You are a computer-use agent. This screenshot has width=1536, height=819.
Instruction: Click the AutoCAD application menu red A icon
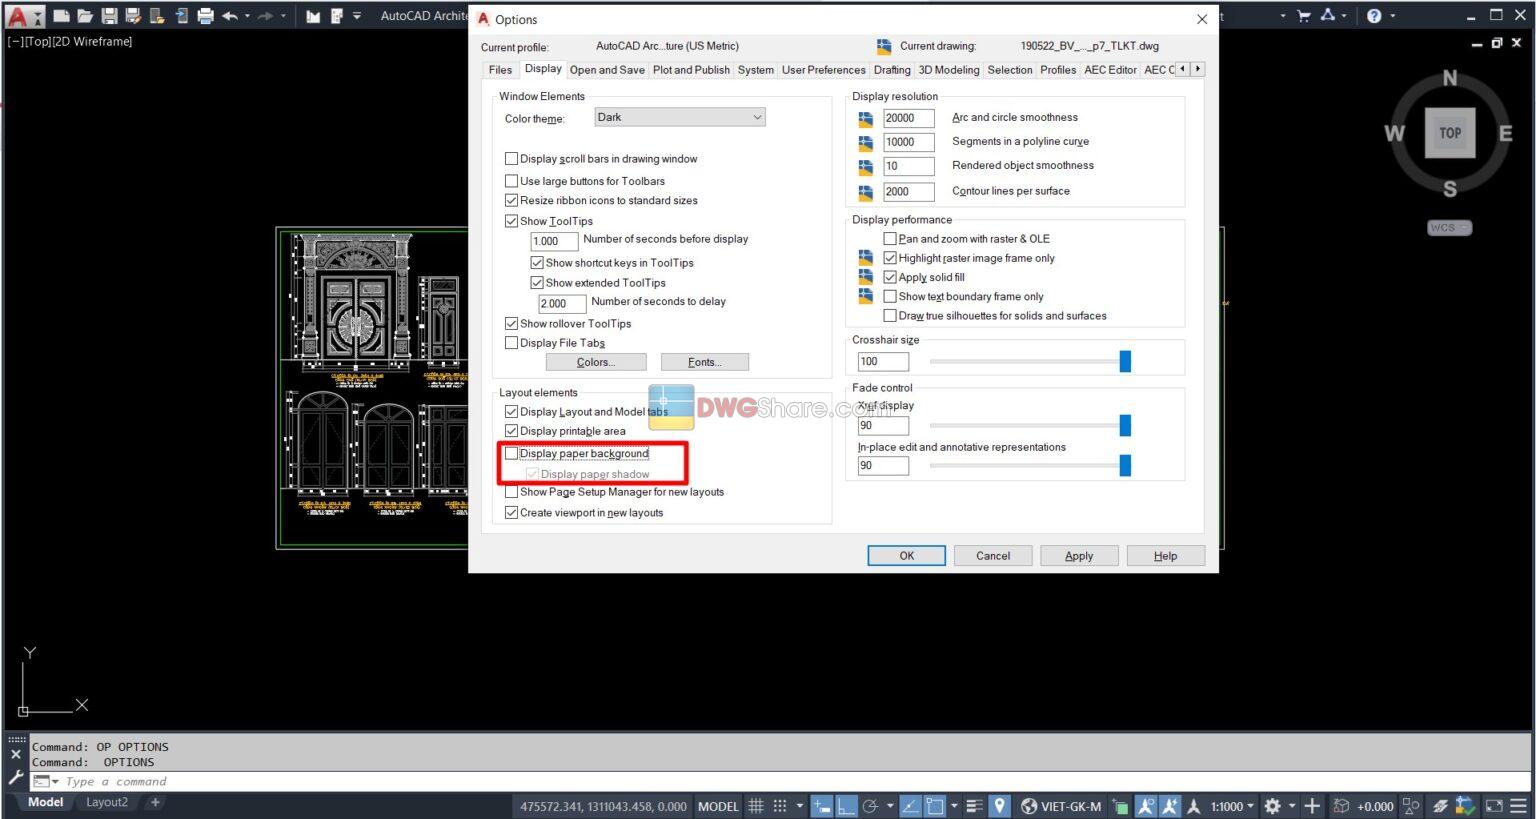point(17,15)
